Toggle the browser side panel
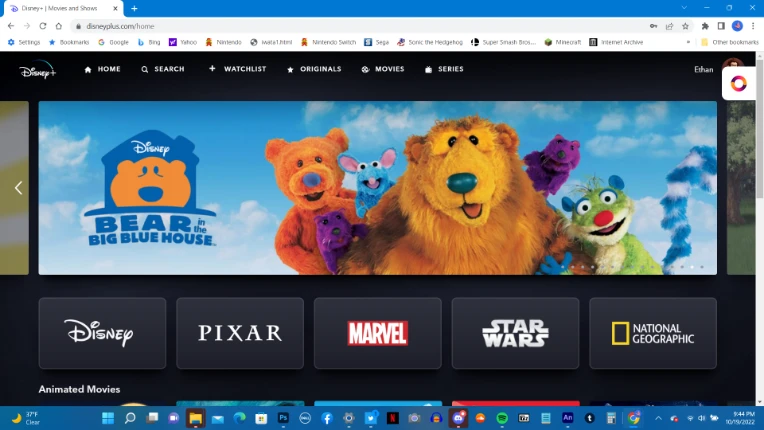This screenshot has width=764, height=430. (x=721, y=26)
